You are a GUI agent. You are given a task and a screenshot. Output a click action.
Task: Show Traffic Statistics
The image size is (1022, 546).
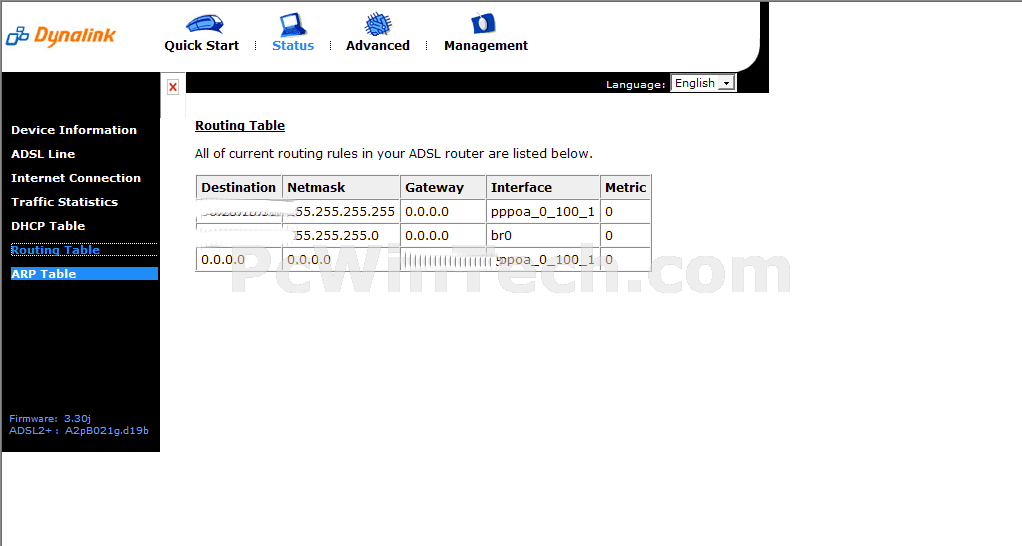pyautogui.click(x=64, y=202)
